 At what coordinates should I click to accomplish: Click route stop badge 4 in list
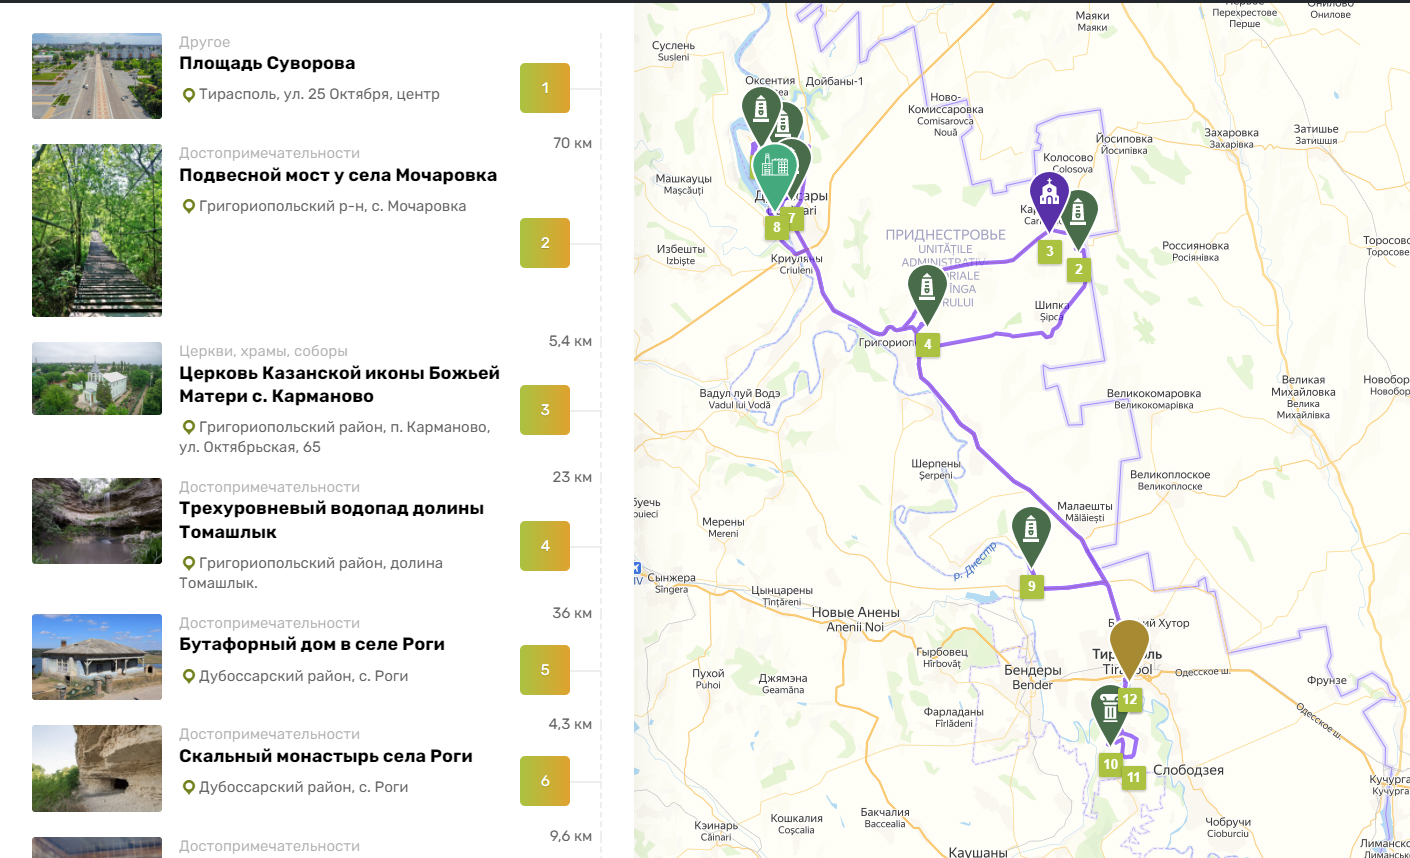(x=545, y=546)
